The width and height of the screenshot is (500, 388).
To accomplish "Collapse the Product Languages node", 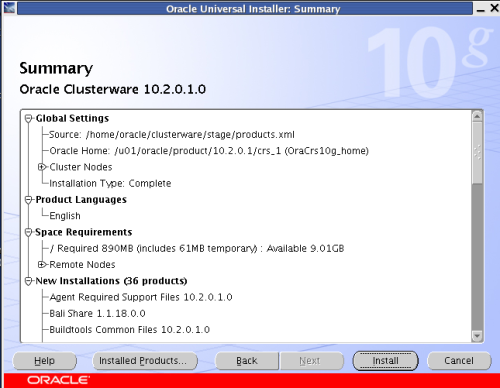I will coord(29,200).
